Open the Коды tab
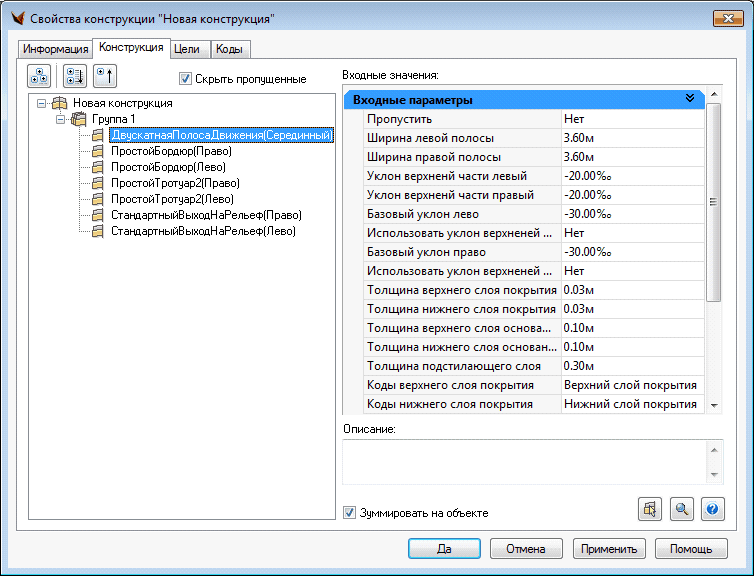The image size is (754, 576). [x=229, y=49]
